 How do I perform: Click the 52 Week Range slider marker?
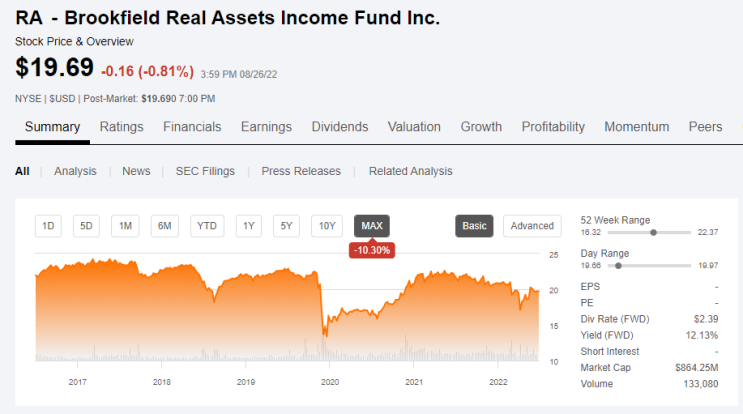point(653,233)
